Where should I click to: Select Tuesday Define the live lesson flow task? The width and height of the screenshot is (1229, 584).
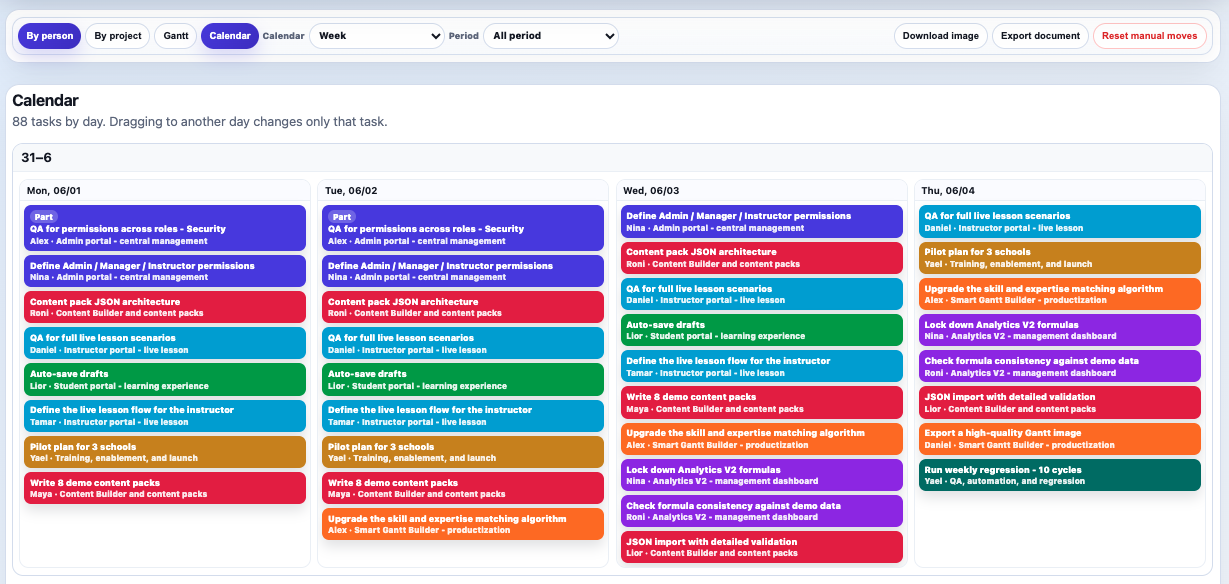click(x=463, y=416)
